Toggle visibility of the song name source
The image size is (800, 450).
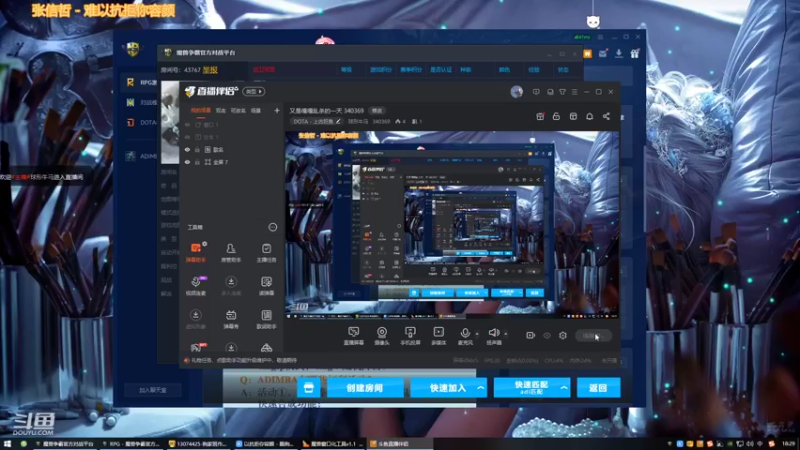(x=187, y=149)
